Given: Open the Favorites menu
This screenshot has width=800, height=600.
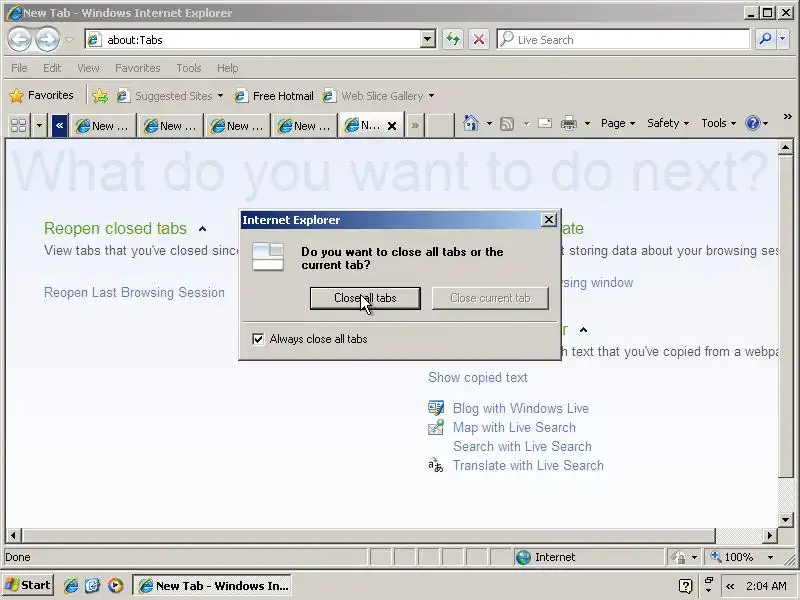Looking at the screenshot, I should pyautogui.click(x=138, y=68).
